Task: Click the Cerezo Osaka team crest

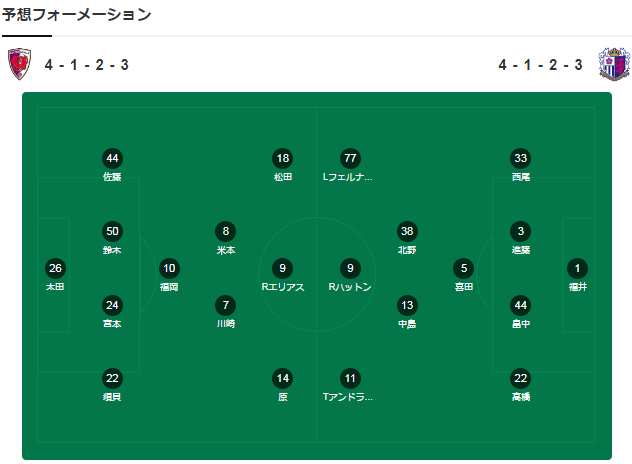Action: [612, 65]
